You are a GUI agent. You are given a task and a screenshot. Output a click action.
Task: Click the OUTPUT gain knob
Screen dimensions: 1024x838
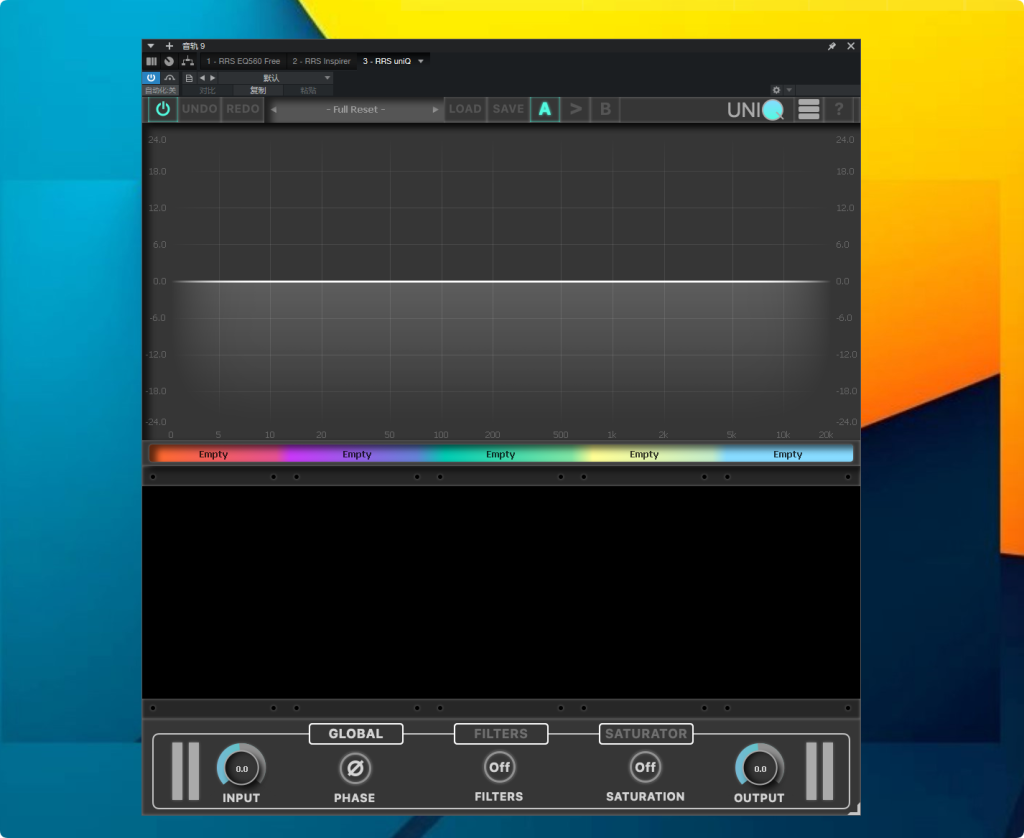coord(760,767)
